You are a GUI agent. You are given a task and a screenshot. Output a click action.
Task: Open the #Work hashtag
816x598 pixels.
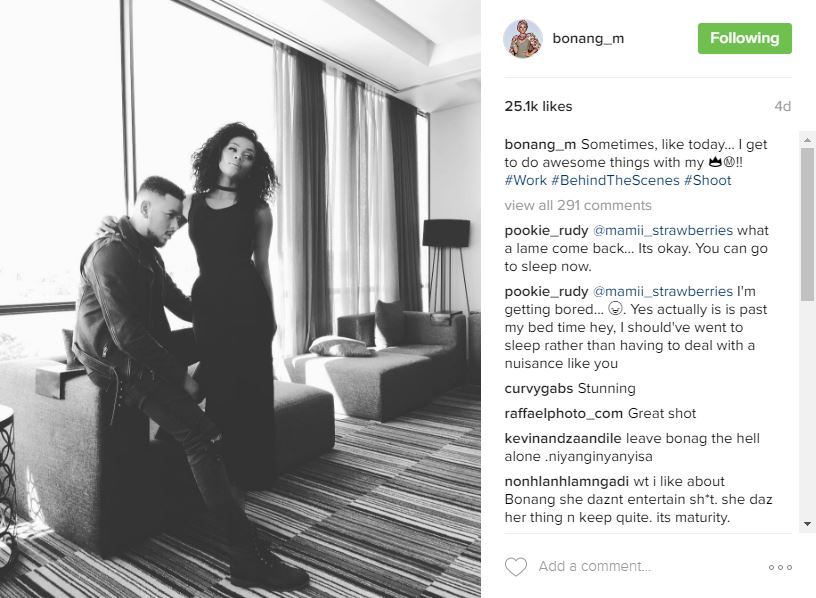click(x=525, y=181)
